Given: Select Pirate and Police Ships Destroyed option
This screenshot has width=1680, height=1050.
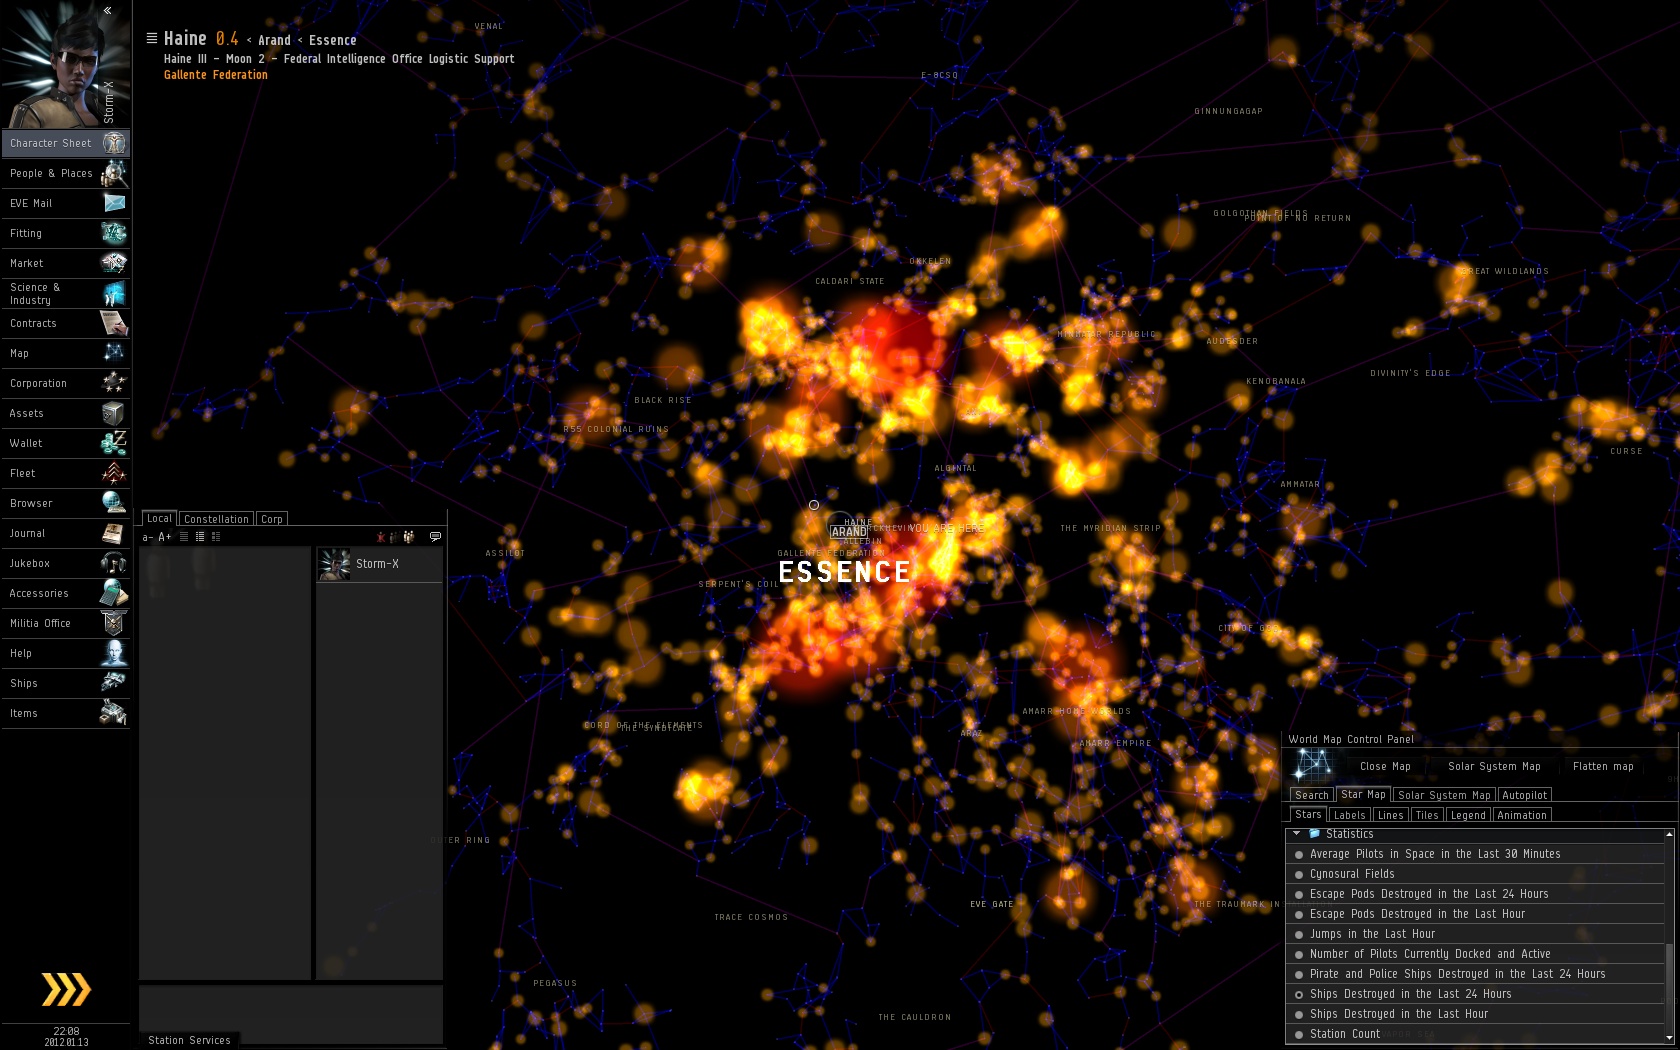Looking at the screenshot, I should coord(1475,974).
